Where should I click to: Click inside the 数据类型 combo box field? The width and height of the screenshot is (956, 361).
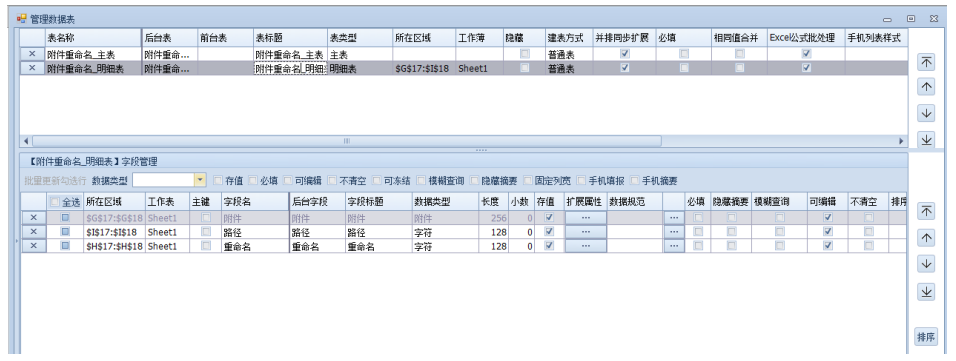click(163, 180)
